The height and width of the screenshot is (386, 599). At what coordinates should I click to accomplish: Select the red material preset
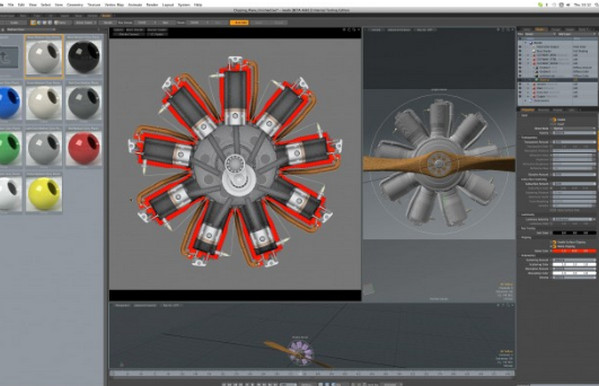[x=84, y=148]
